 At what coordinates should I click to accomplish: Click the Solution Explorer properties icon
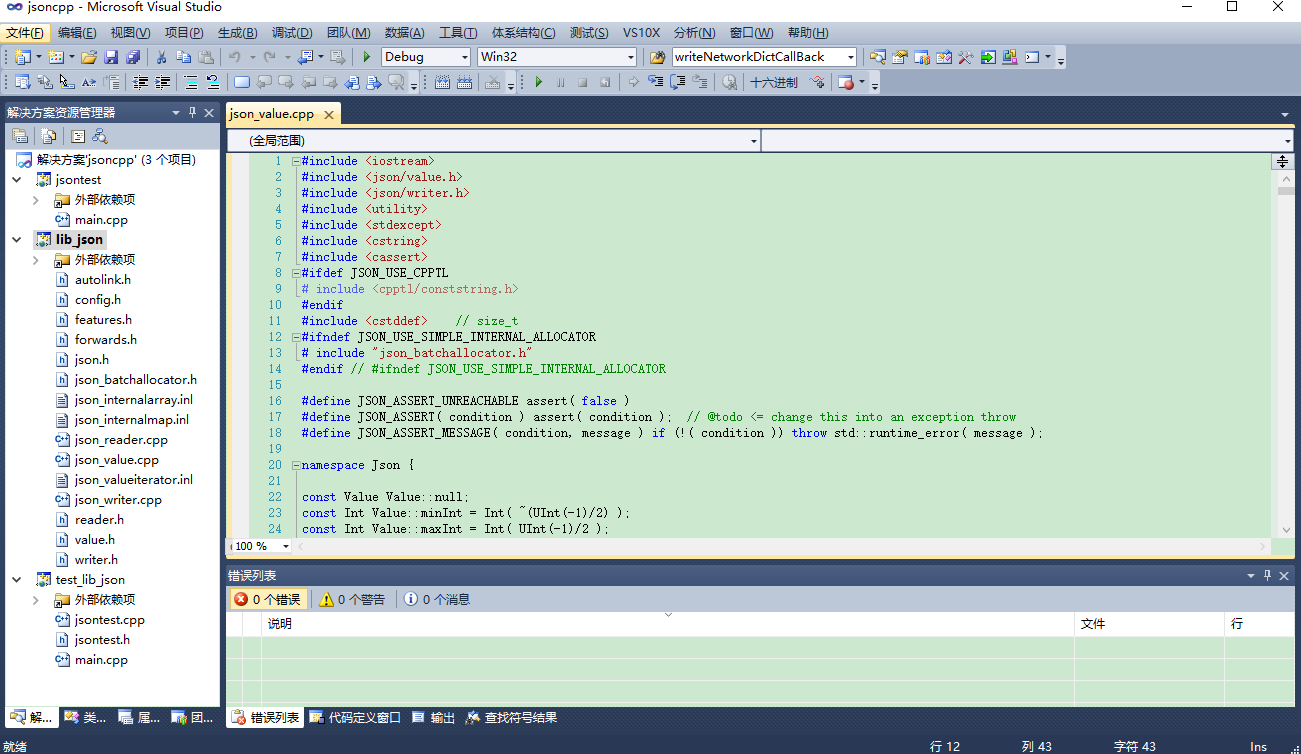(20, 136)
